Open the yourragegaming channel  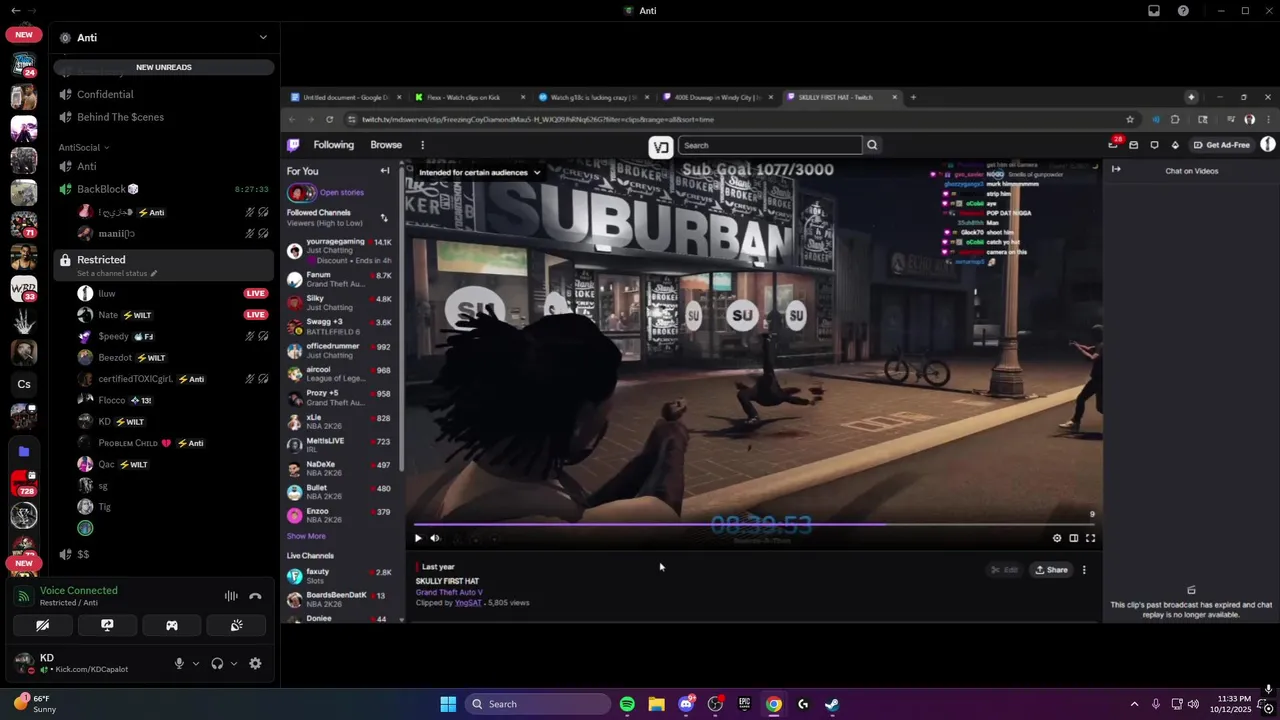pos(340,251)
